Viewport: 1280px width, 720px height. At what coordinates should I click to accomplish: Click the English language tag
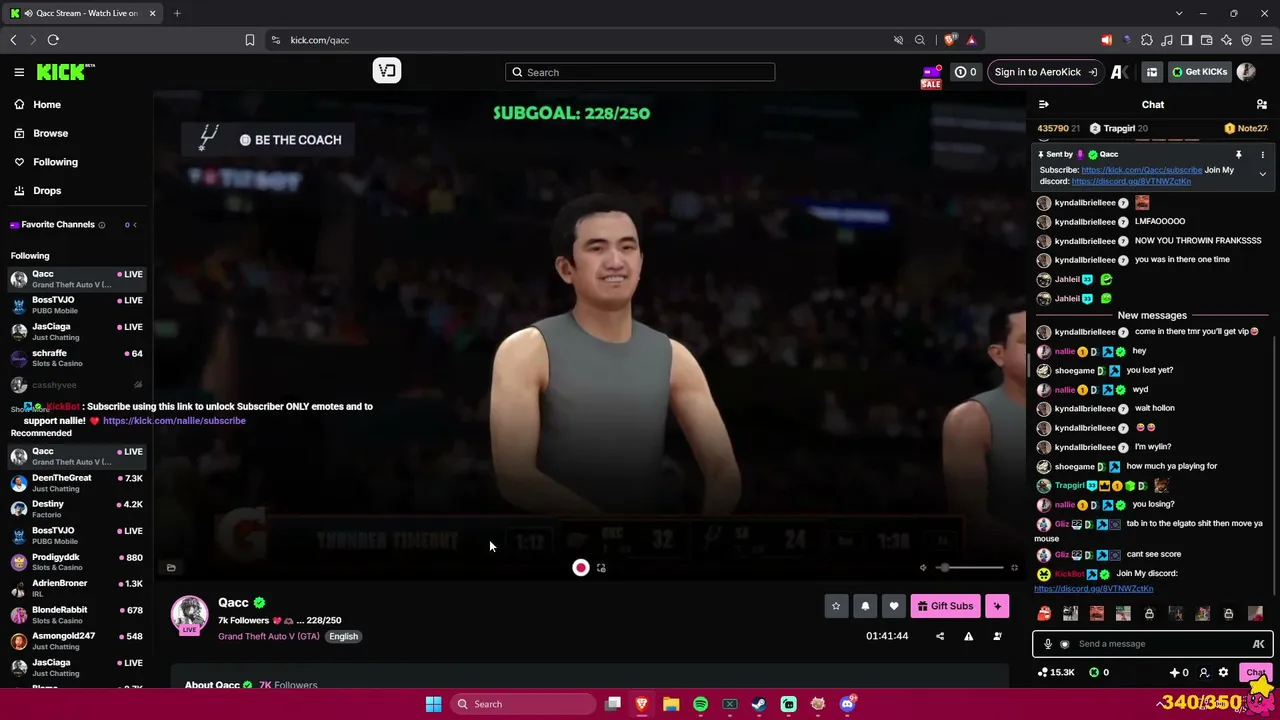pos(343,636)
